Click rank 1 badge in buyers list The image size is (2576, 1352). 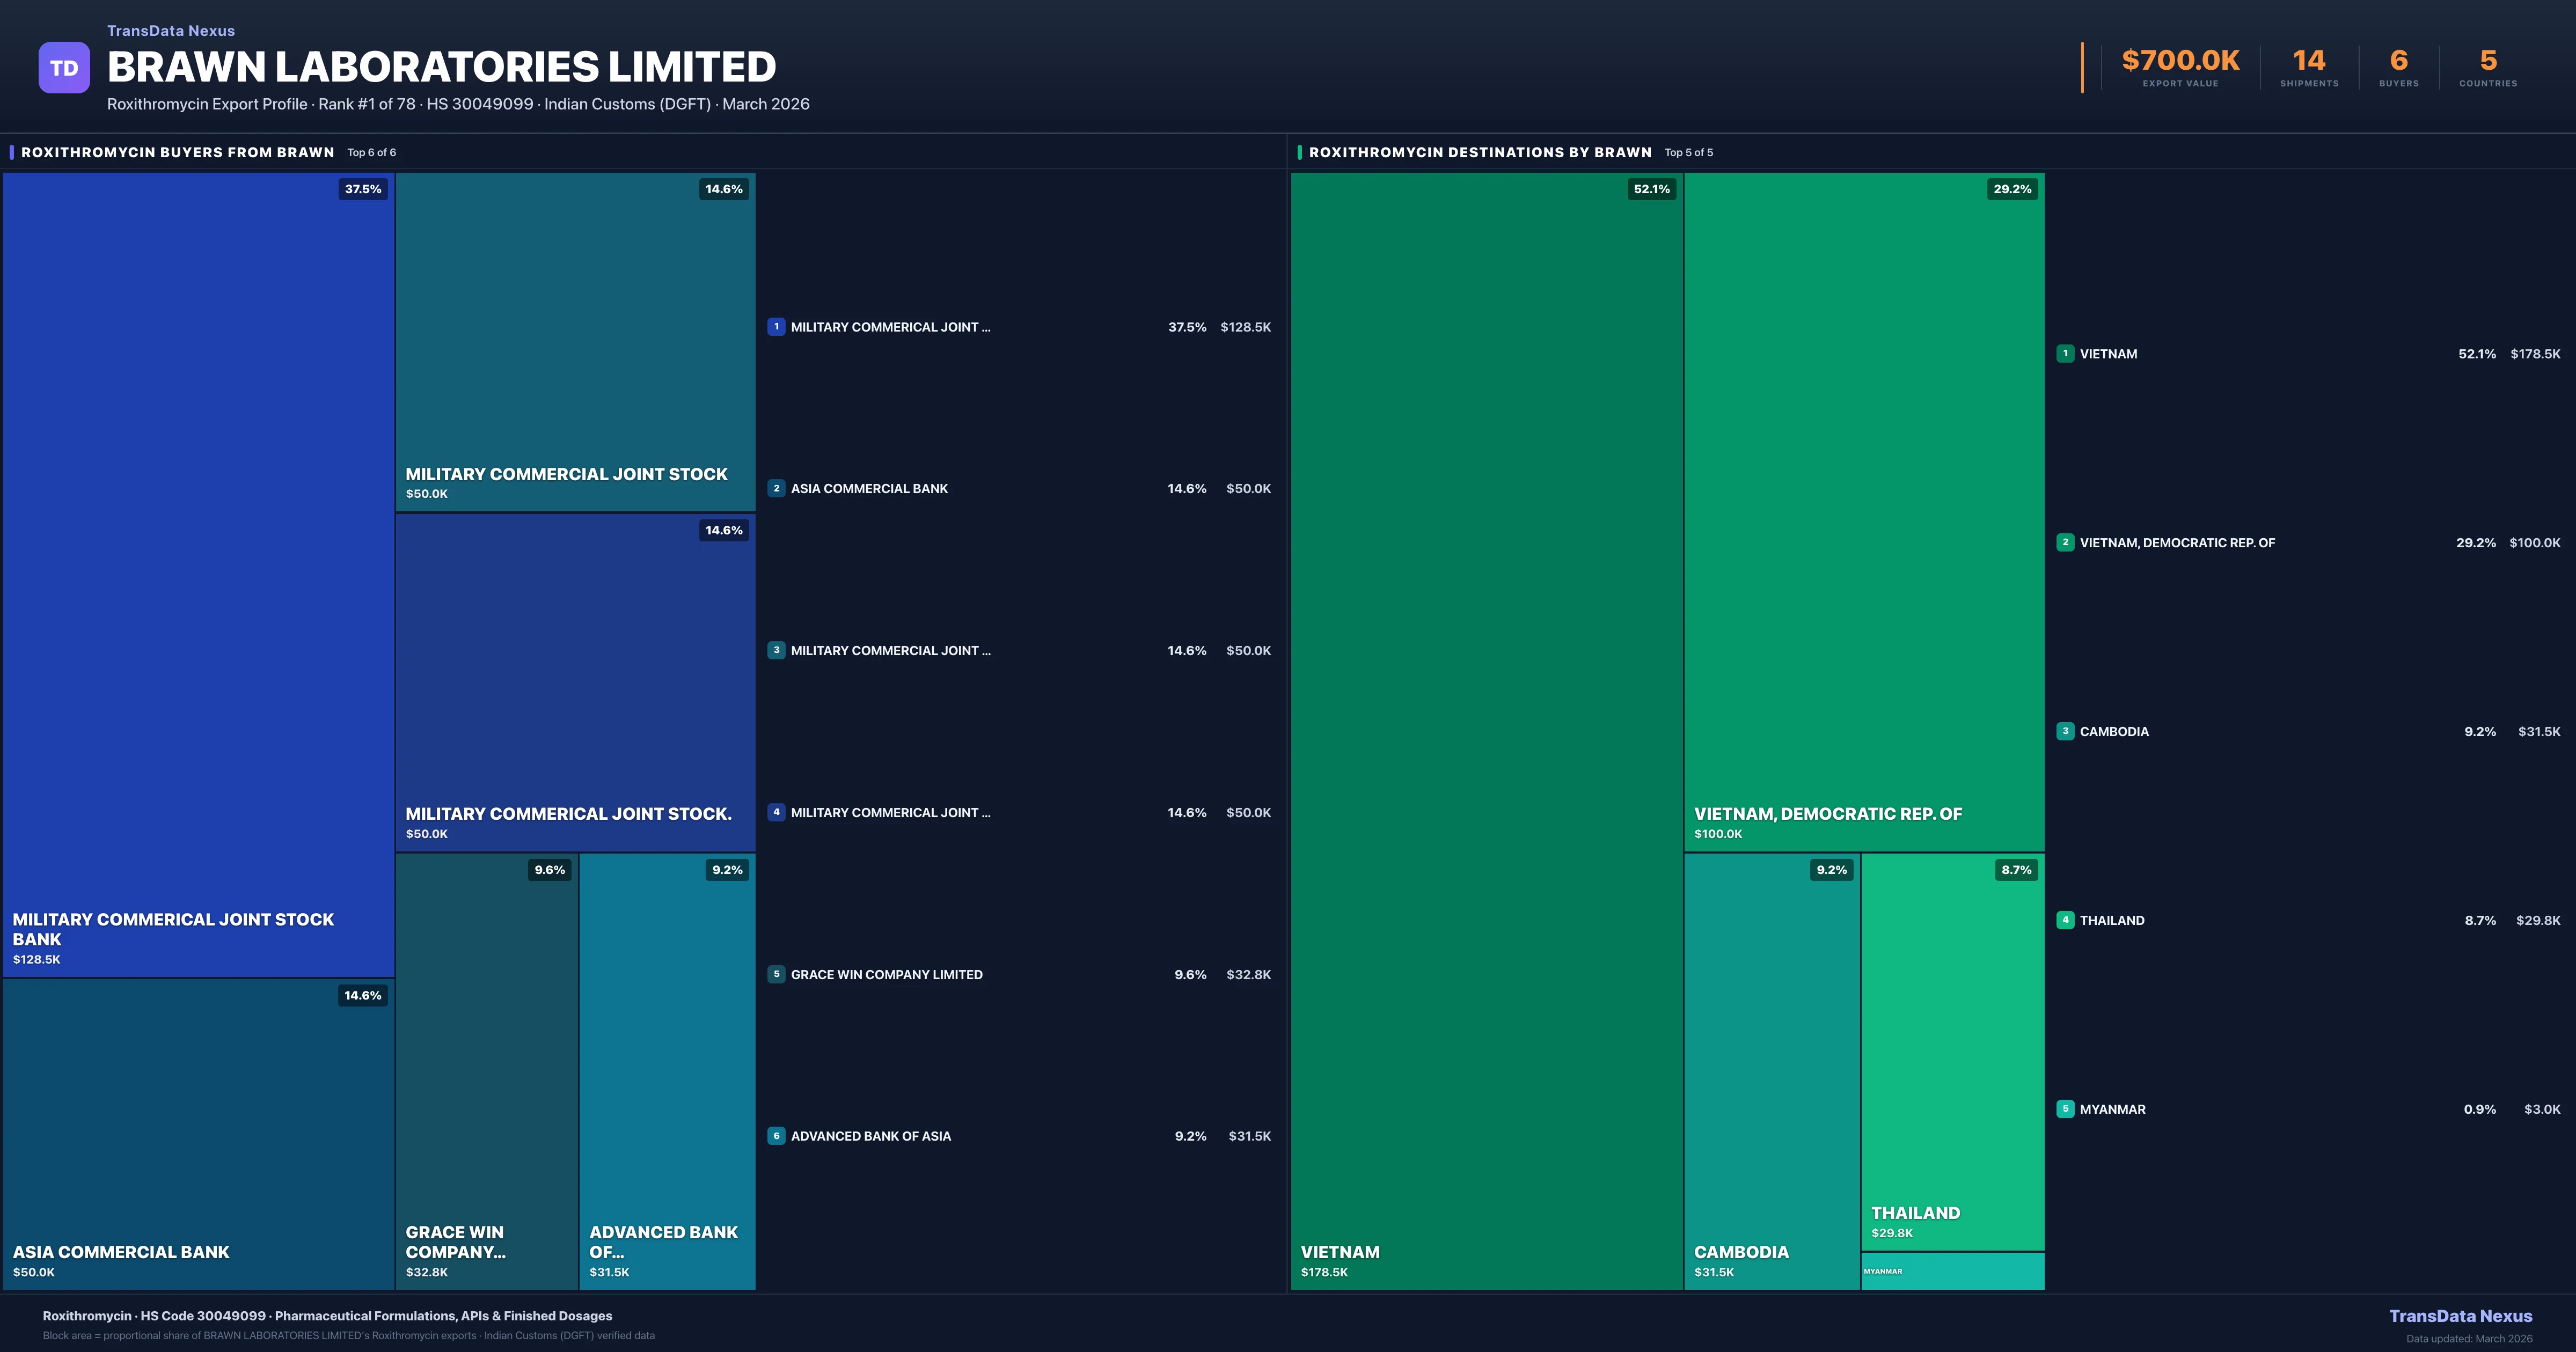[776, 327]
